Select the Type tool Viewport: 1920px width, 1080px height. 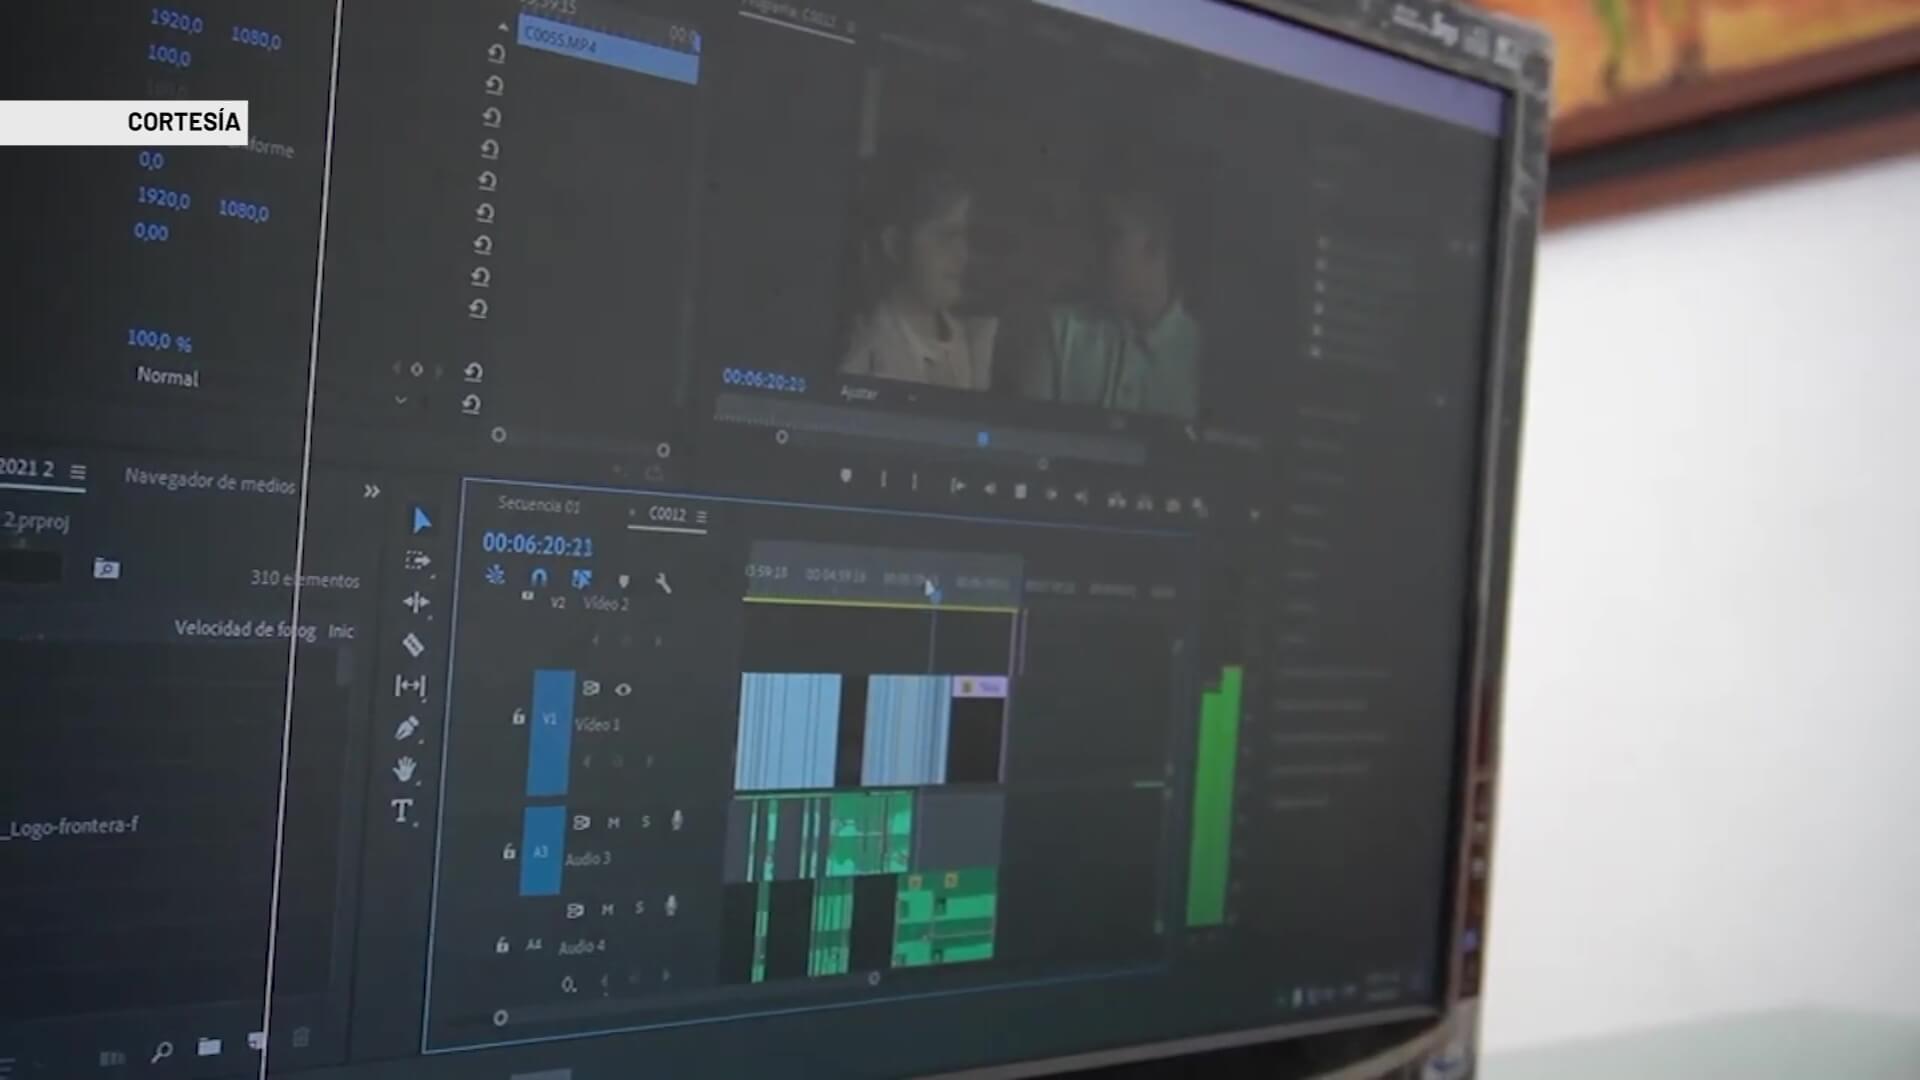coord(402,811)
